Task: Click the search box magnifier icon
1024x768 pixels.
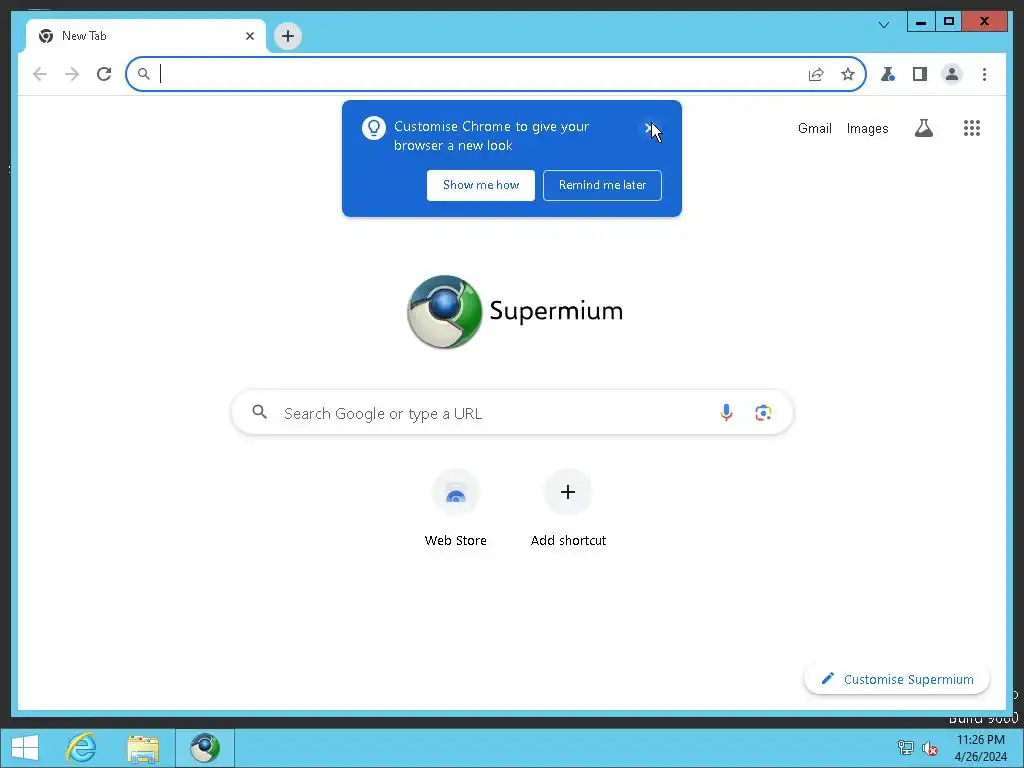Action: [x=260, y=412]
